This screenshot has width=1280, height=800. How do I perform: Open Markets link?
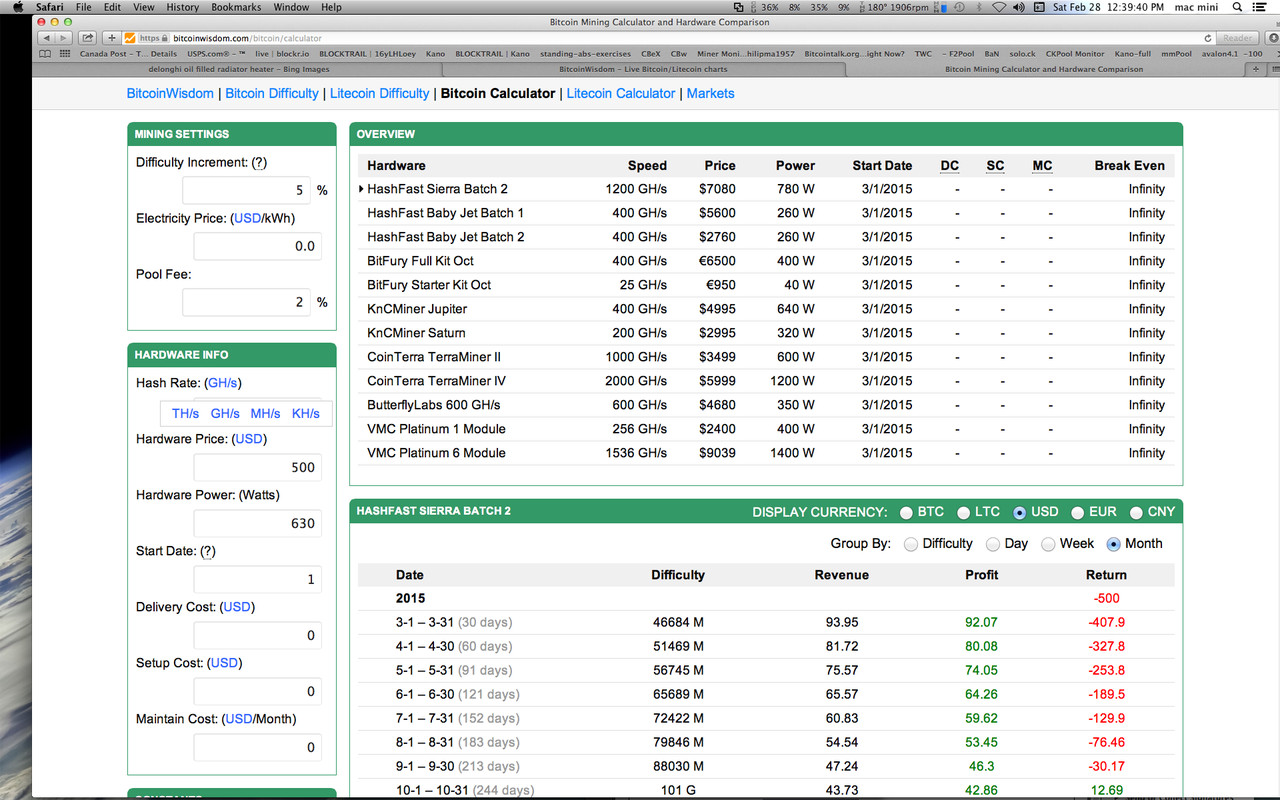[710, 93]
